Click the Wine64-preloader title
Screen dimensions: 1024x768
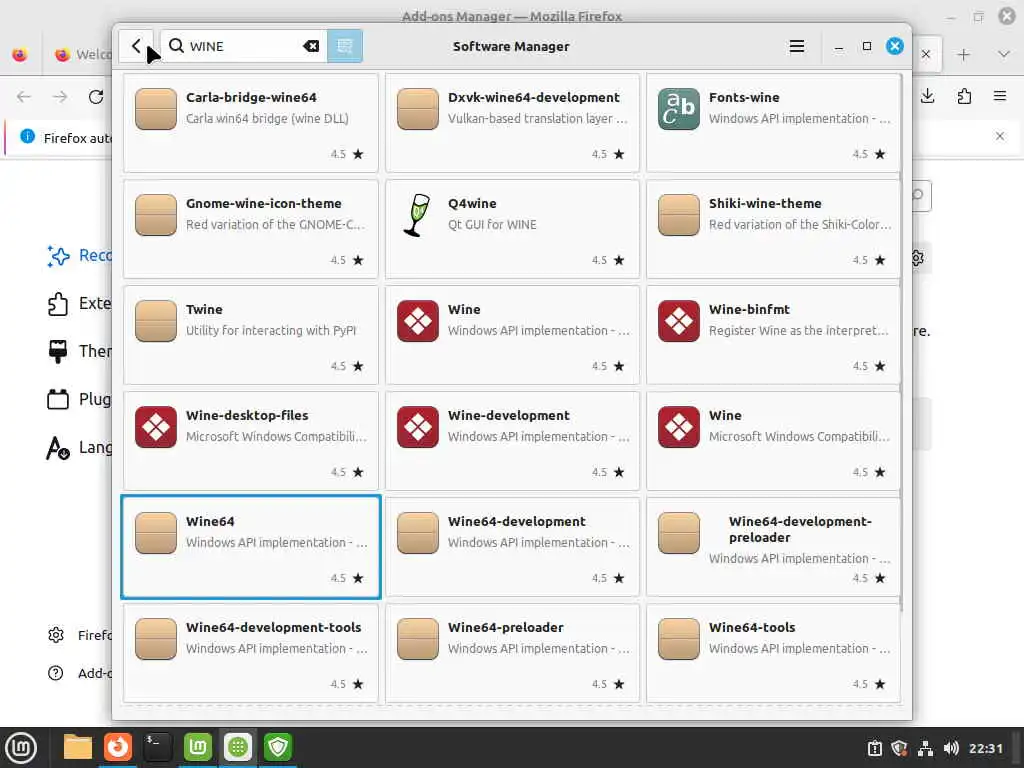[x=505, y=628]
